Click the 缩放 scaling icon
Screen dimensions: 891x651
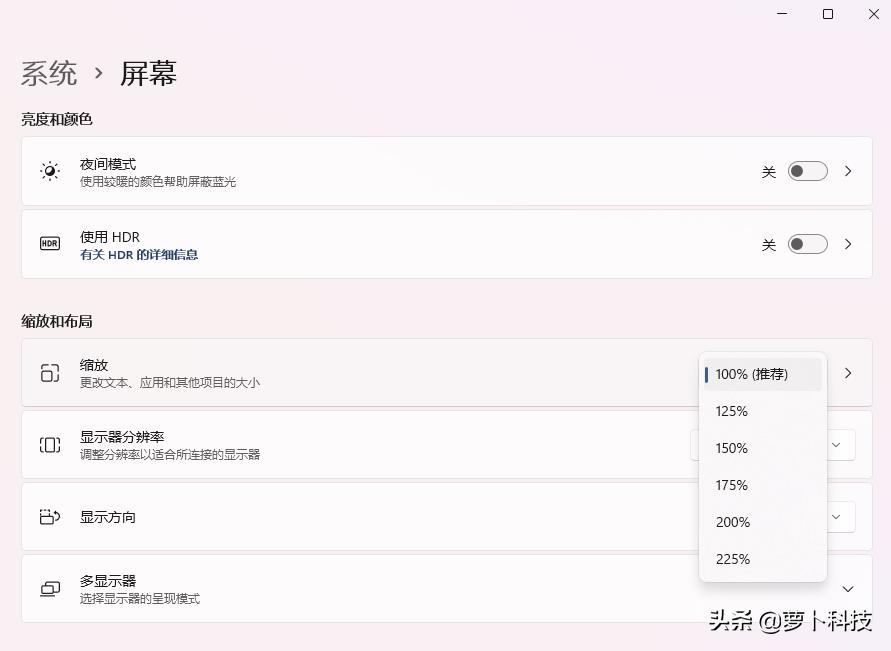[x=50, y=373]
